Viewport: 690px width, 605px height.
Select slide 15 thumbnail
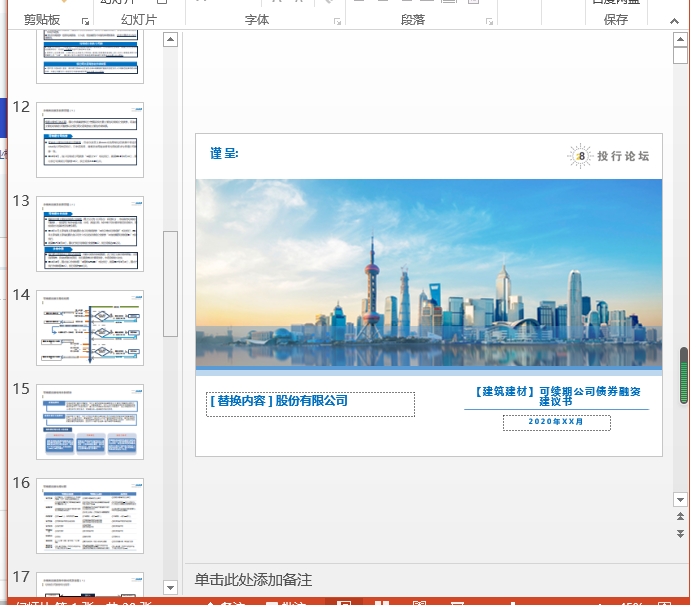(x=90, y=421)
